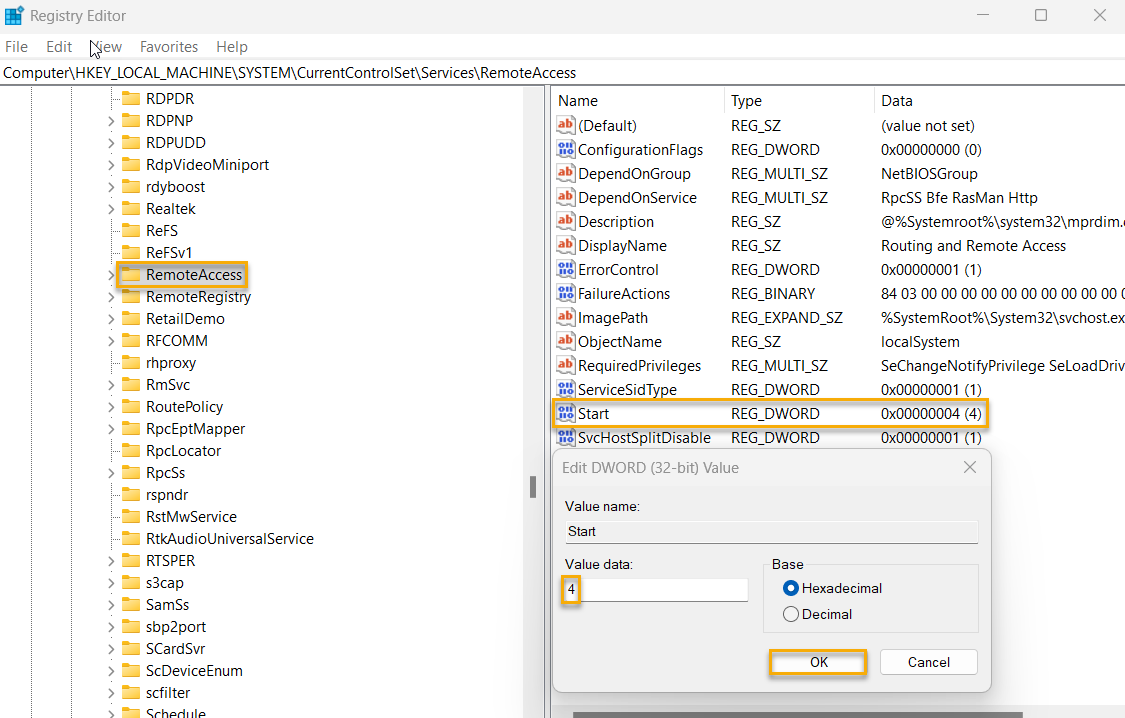Screen dimensions: 1125x718
Task: Click inside the Value data field
Action: pos(655,590)
